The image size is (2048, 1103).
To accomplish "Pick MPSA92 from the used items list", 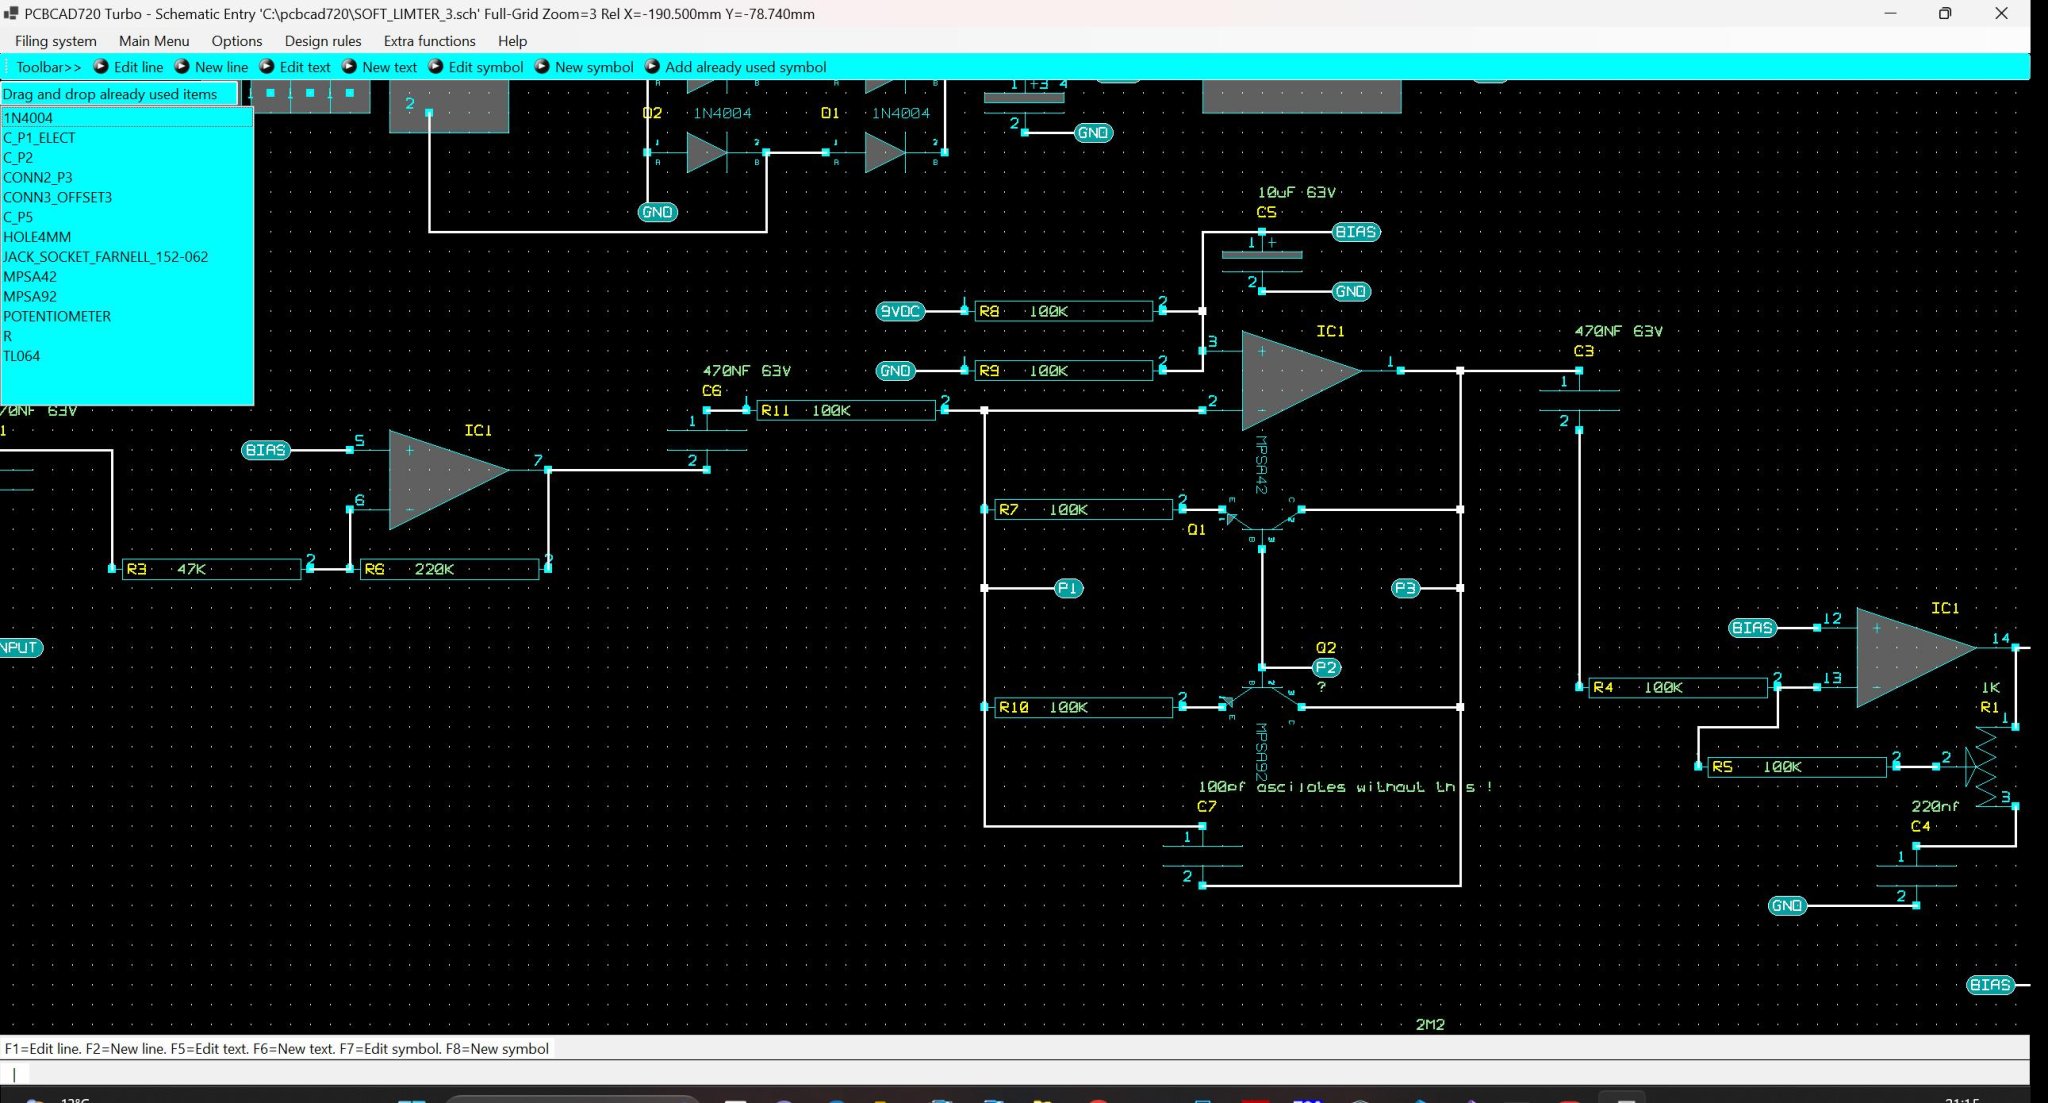I will (x=127, y=297).
